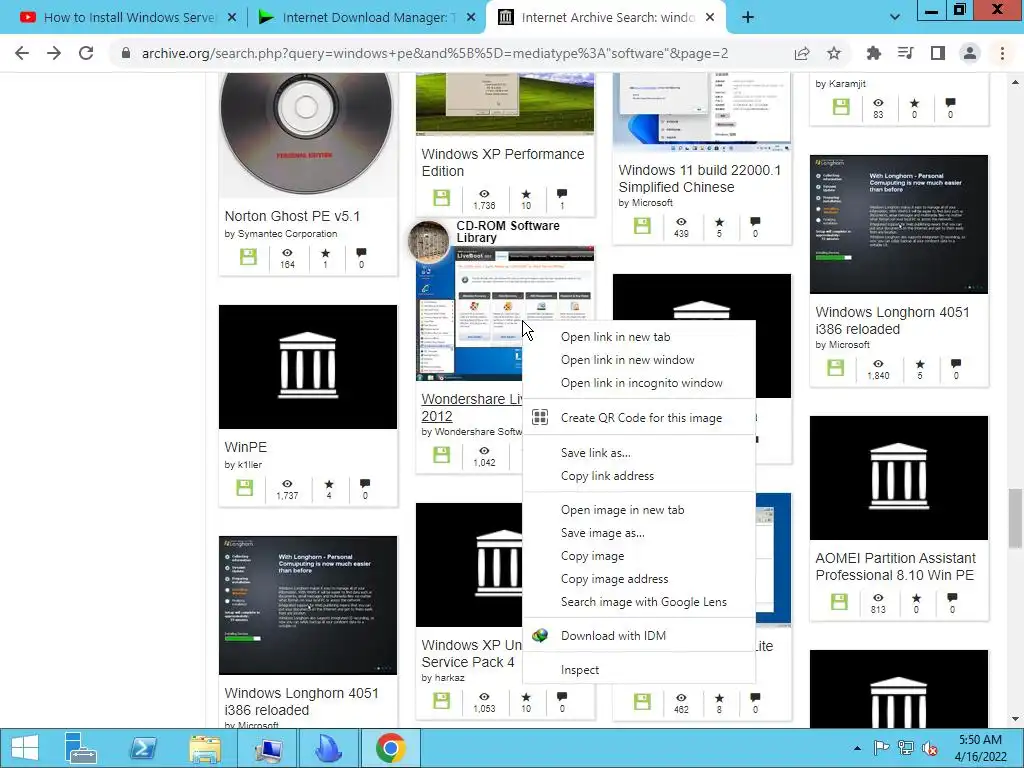
Task: Click the CD-ROM Software Library round avatar
Action: point(429,241)
